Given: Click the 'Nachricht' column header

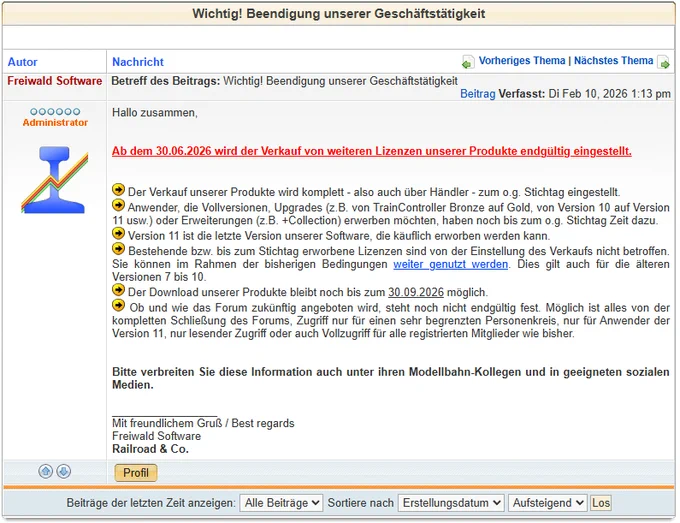Looking at the screenshot, I should (x=138, y=62).
